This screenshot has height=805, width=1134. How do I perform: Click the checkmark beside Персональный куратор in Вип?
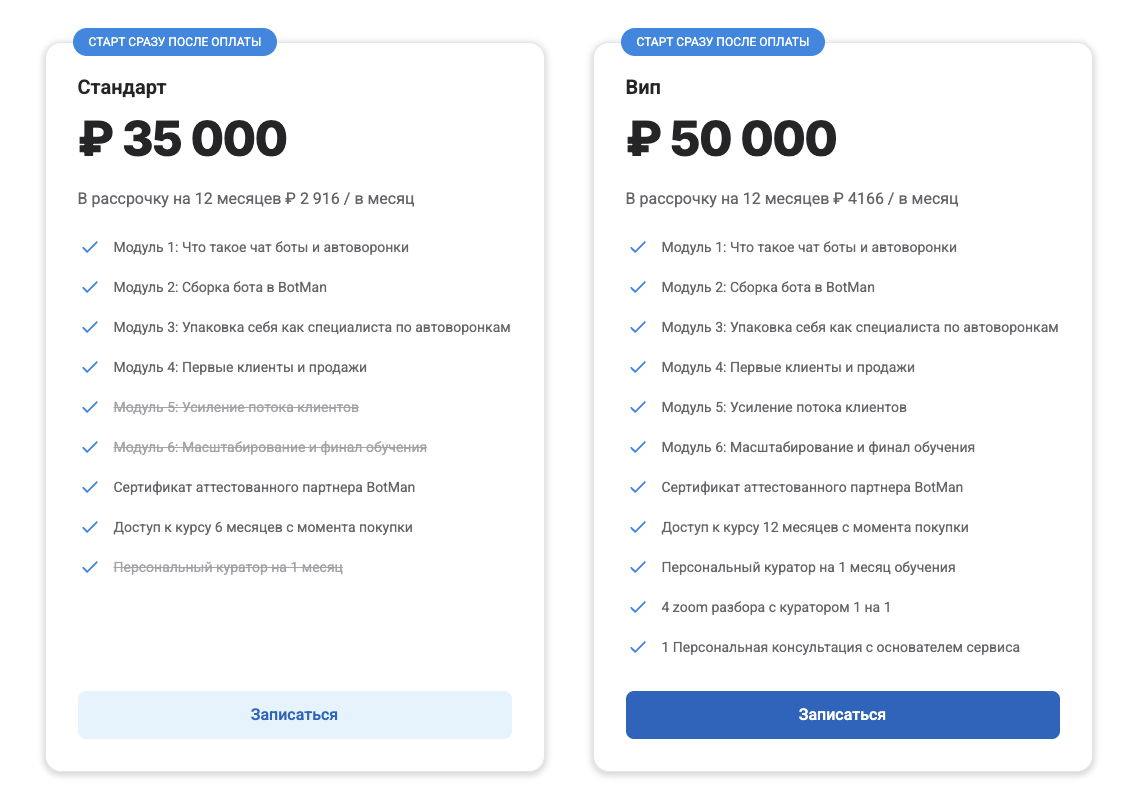point(638,566)
